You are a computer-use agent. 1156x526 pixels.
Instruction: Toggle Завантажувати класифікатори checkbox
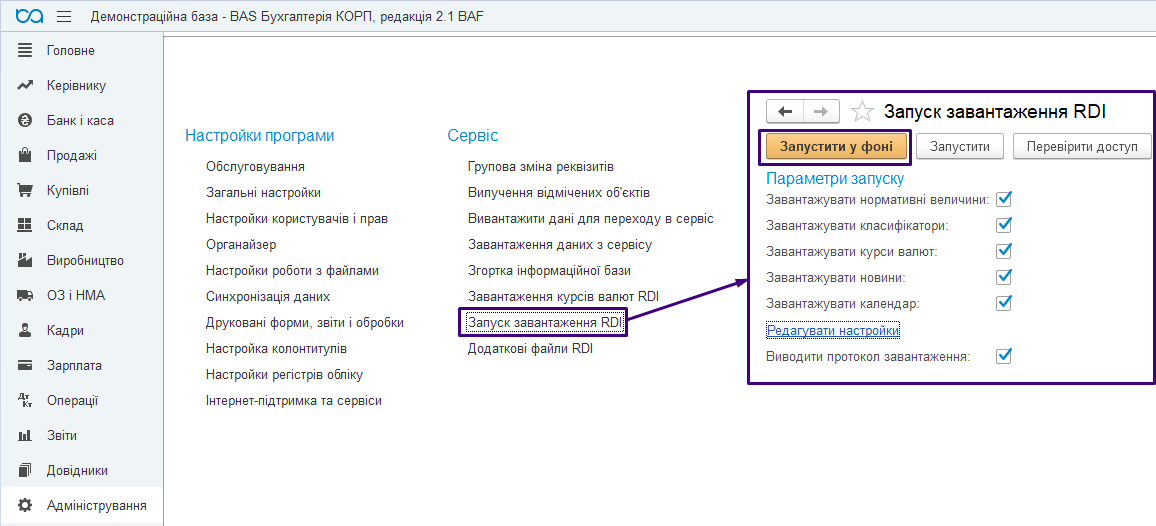click(1003, 225)
